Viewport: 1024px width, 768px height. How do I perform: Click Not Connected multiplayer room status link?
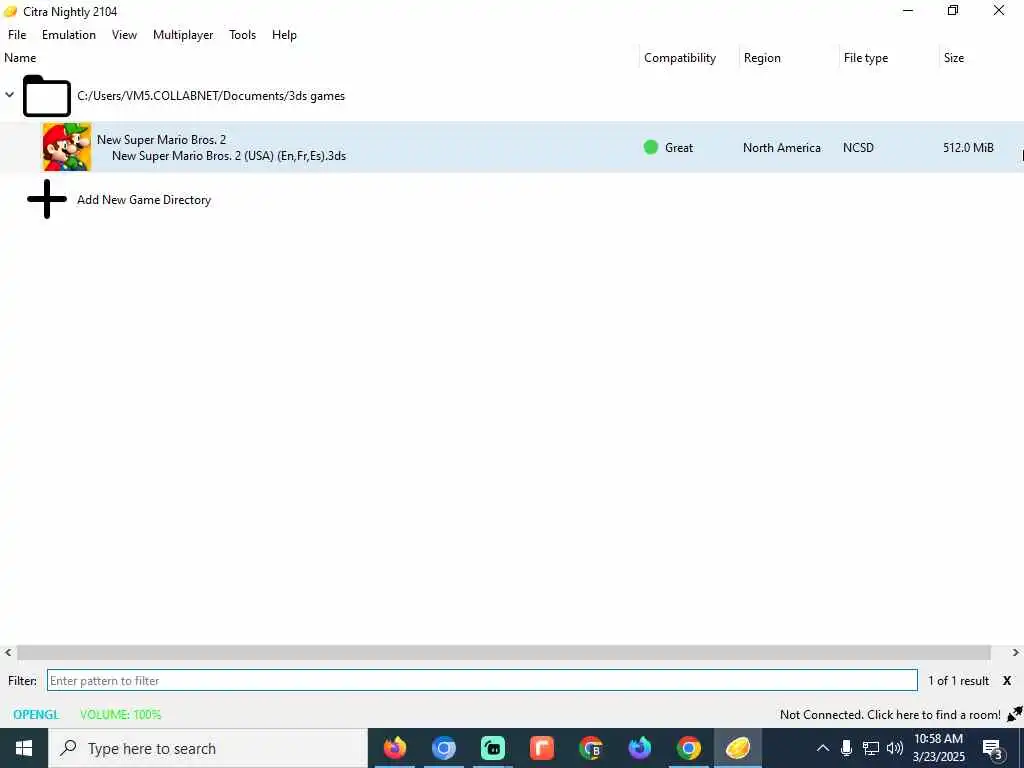(890, 714)
